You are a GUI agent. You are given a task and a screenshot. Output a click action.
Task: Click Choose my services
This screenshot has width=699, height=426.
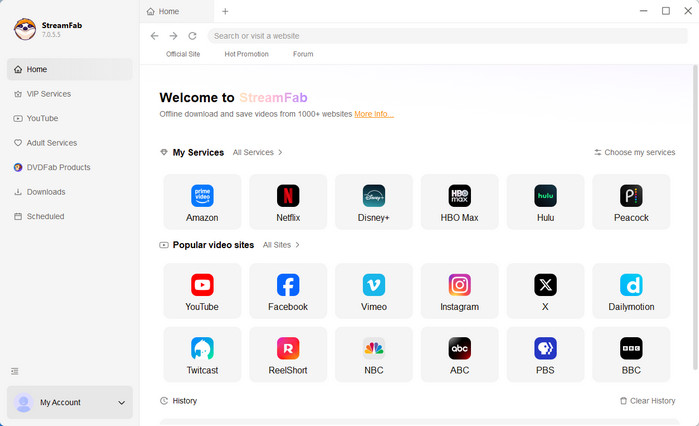(635, 152)
